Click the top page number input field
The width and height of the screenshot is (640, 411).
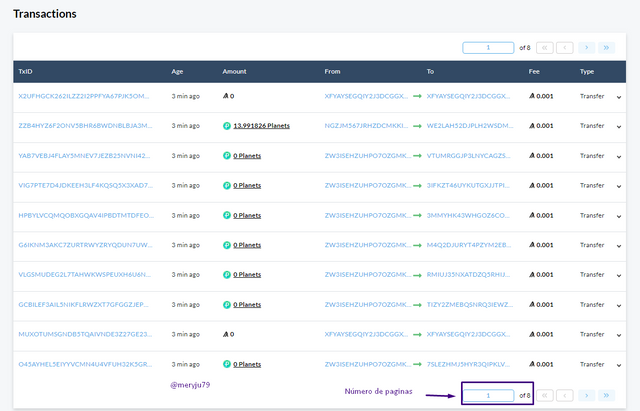(488, 47)
